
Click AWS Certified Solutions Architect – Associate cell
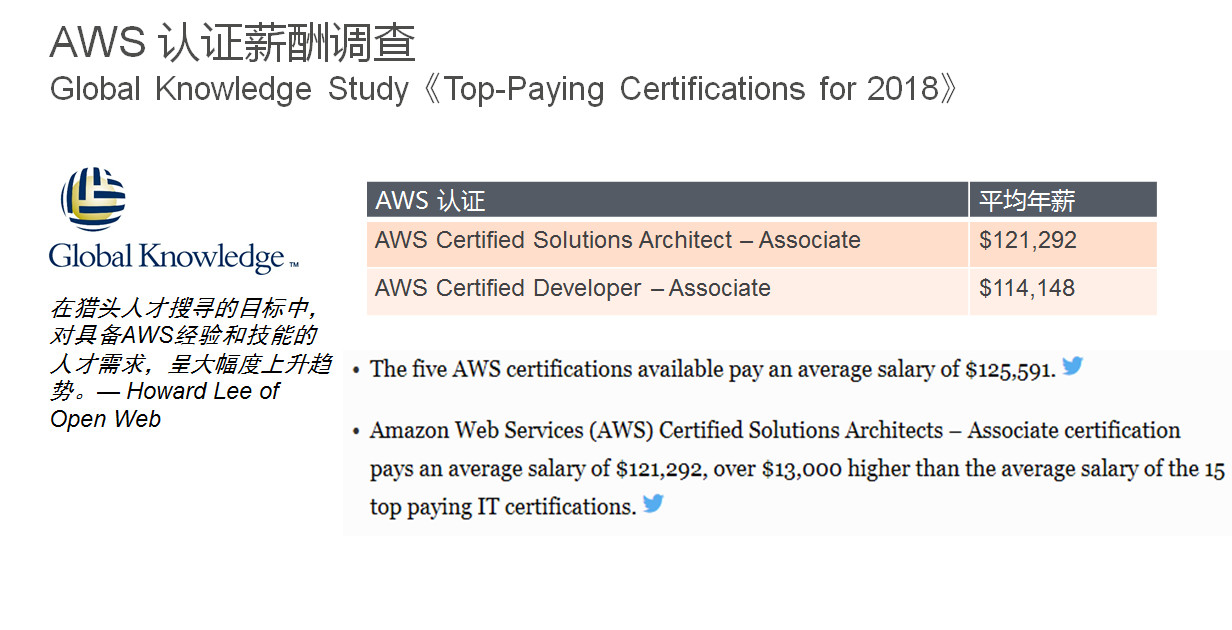(x=667, y=243)
